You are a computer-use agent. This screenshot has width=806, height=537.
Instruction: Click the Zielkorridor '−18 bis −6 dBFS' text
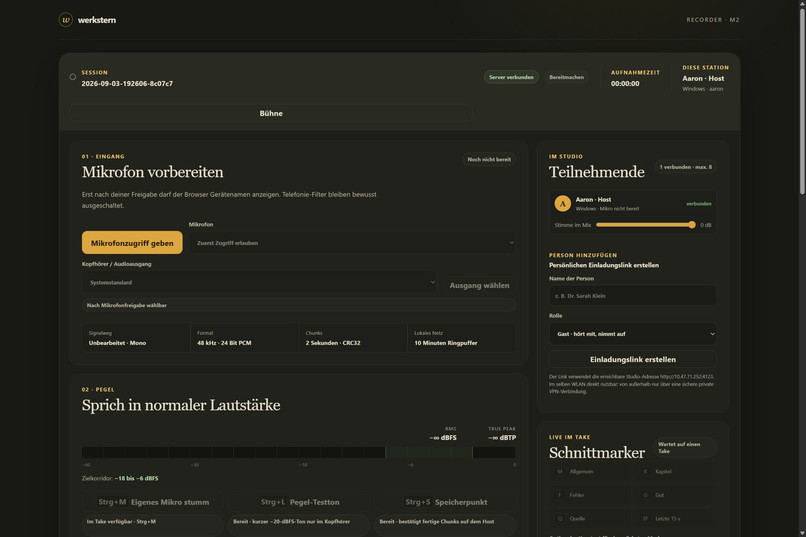click(x=136, y=478)
